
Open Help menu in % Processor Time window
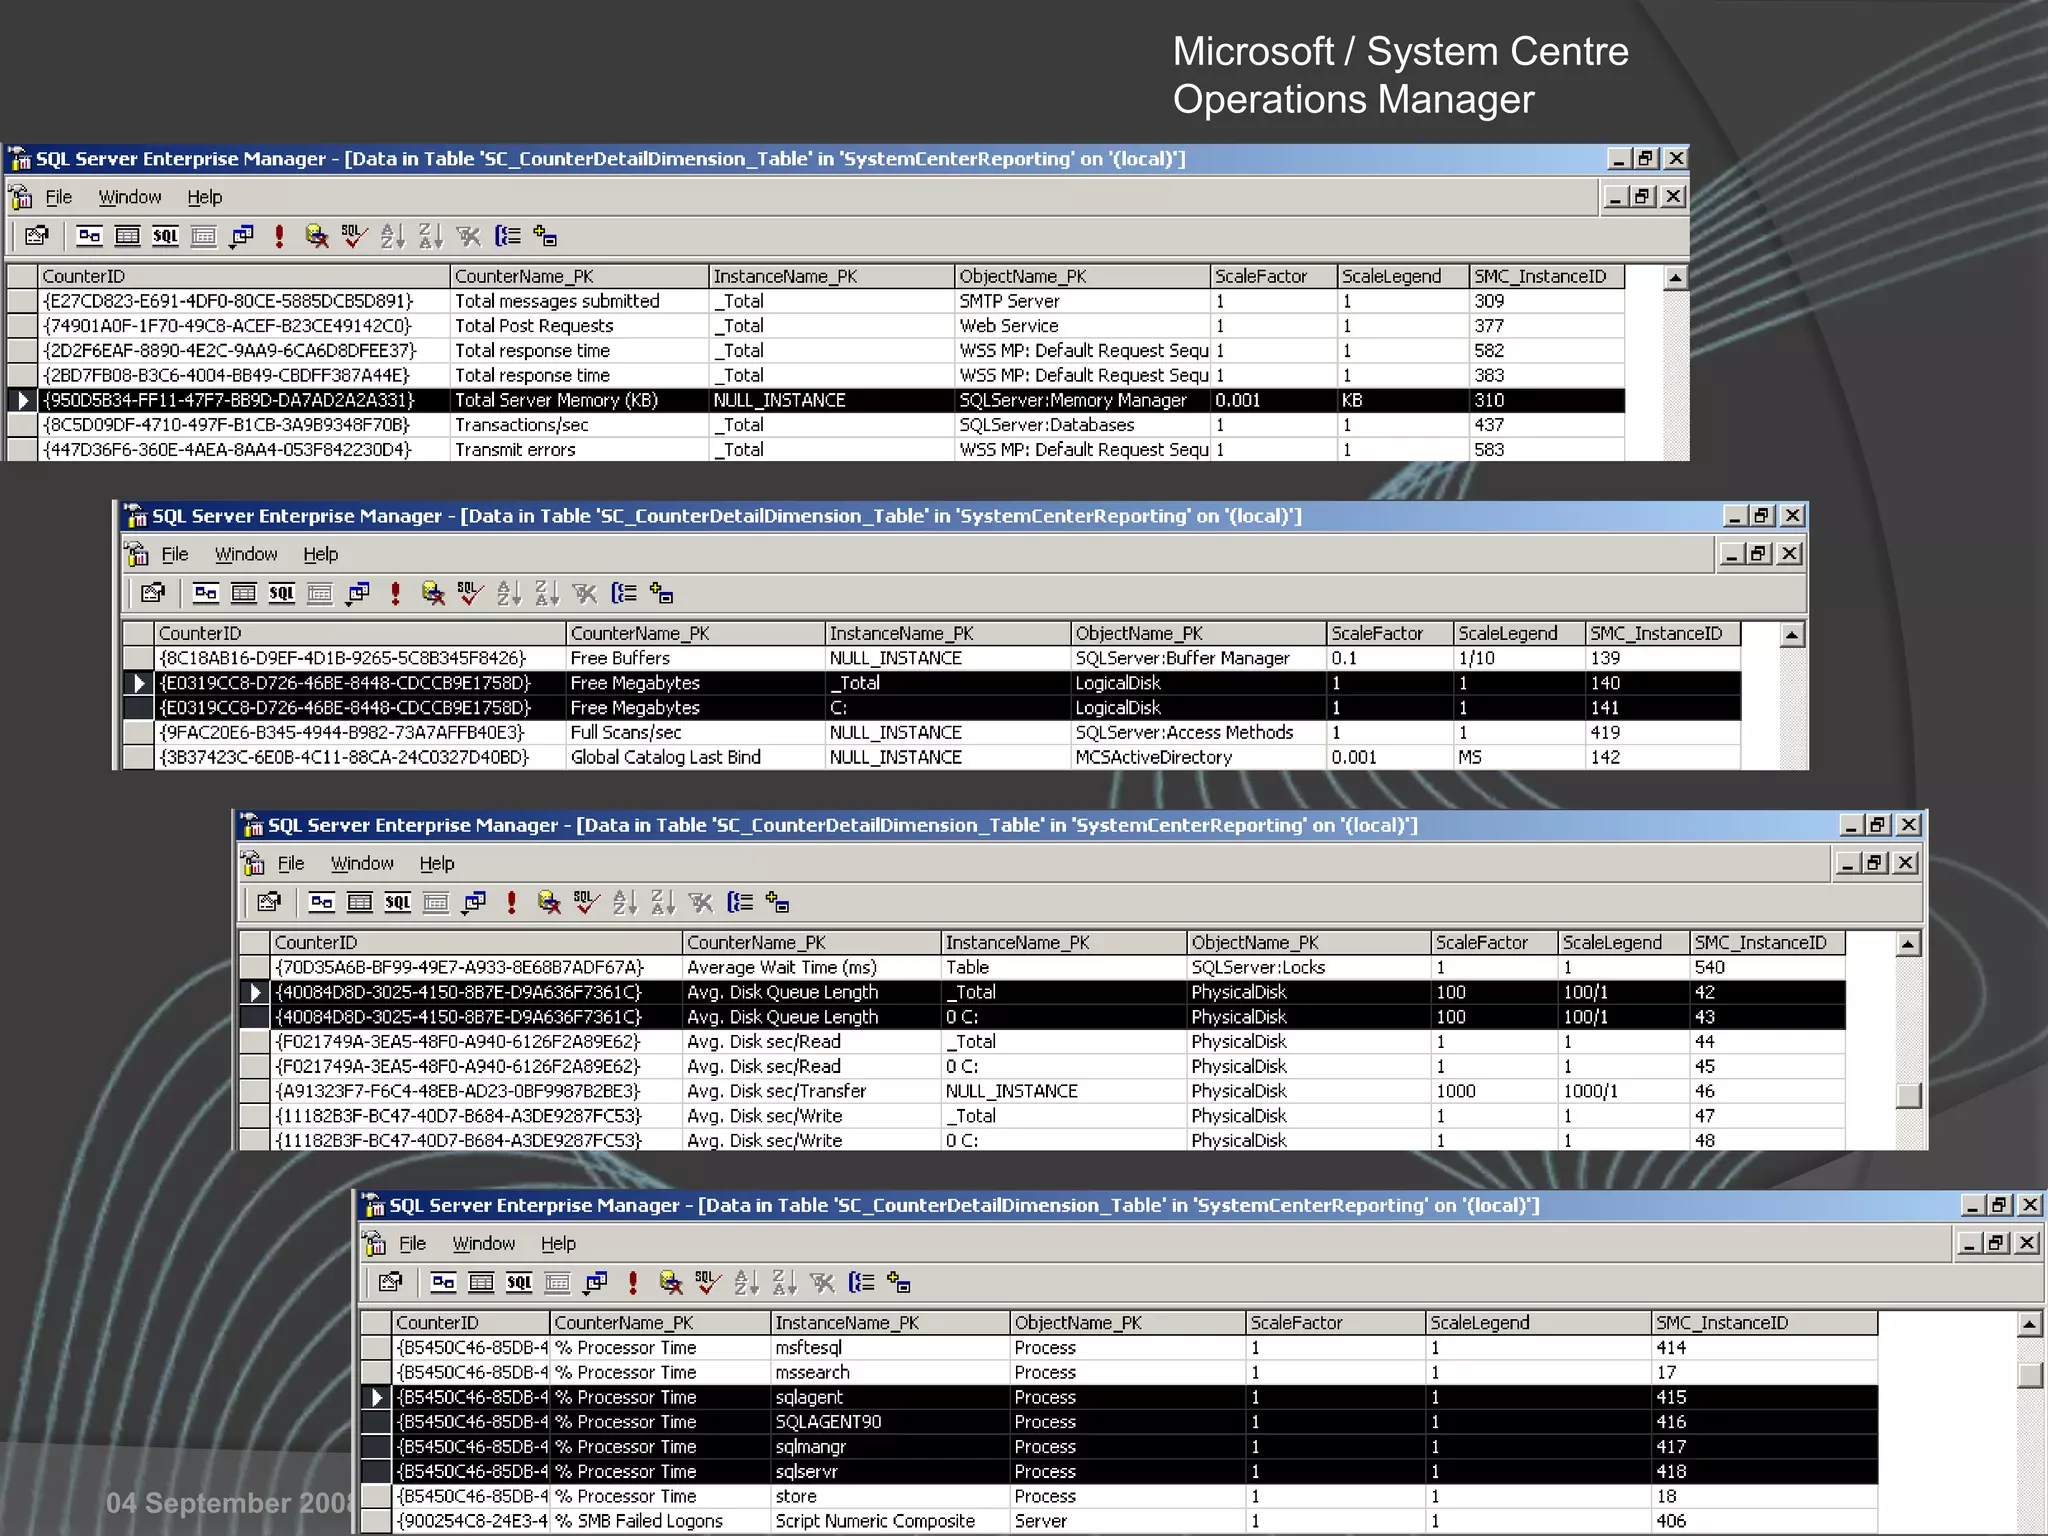558,1243
